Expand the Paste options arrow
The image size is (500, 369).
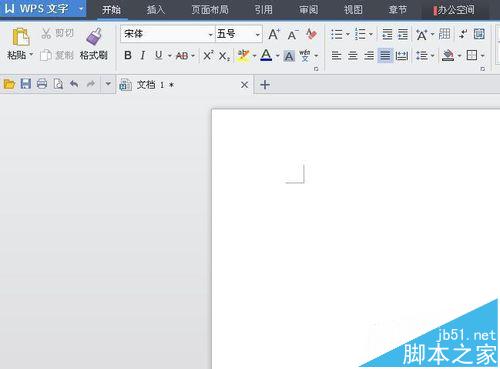pos(31,54)
